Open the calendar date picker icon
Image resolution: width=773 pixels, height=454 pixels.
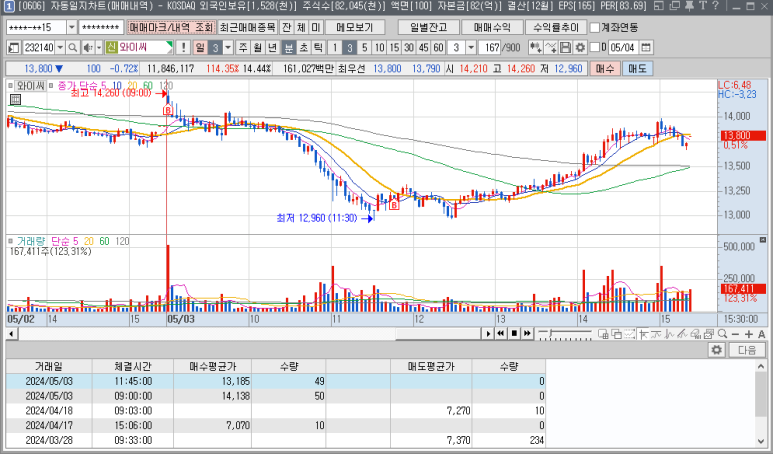646,47
